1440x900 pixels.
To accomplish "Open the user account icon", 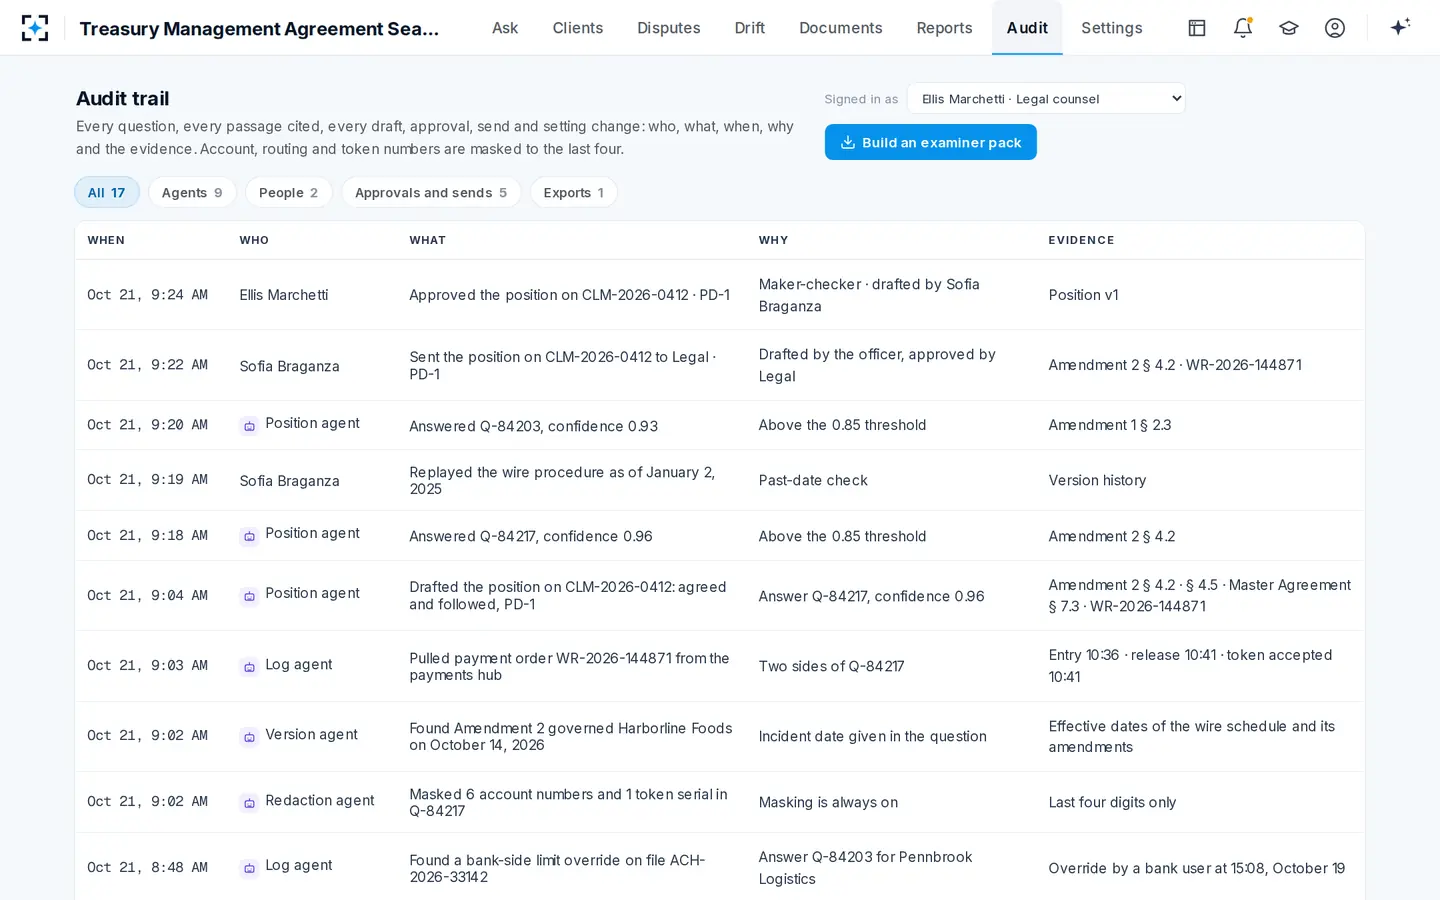I will coord(1335,28).
